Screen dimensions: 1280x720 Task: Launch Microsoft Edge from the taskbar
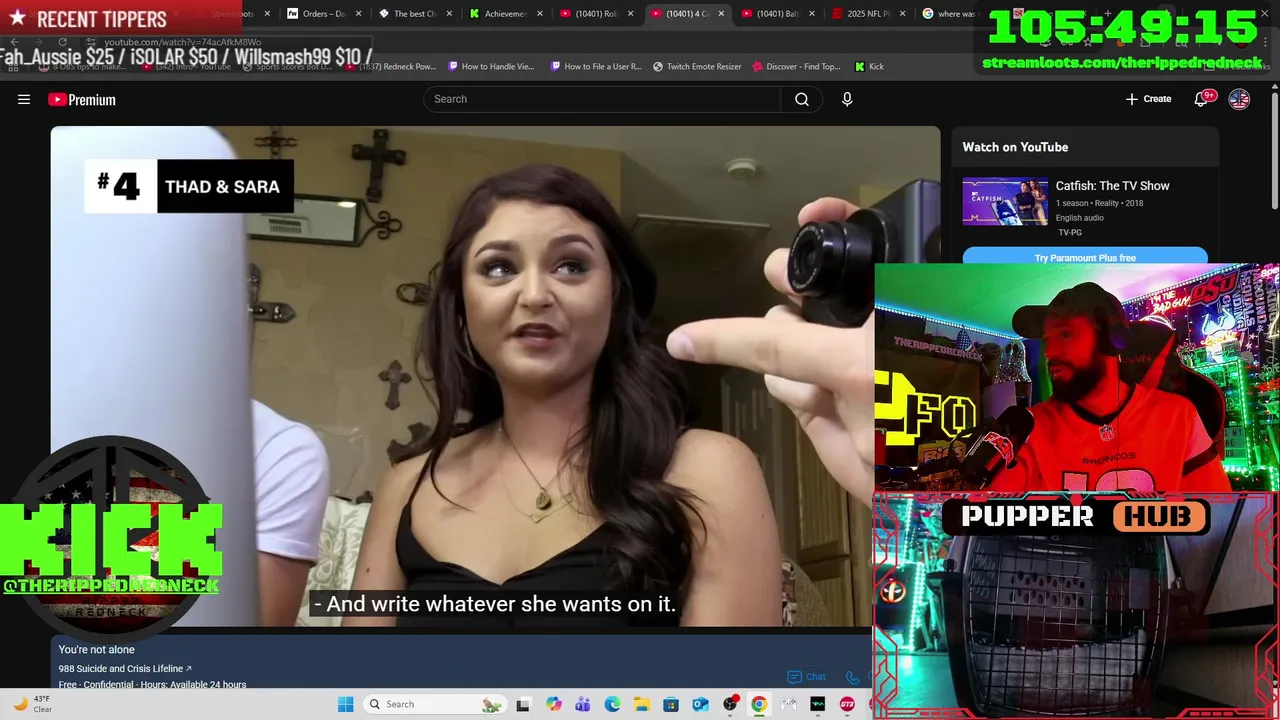612,704
